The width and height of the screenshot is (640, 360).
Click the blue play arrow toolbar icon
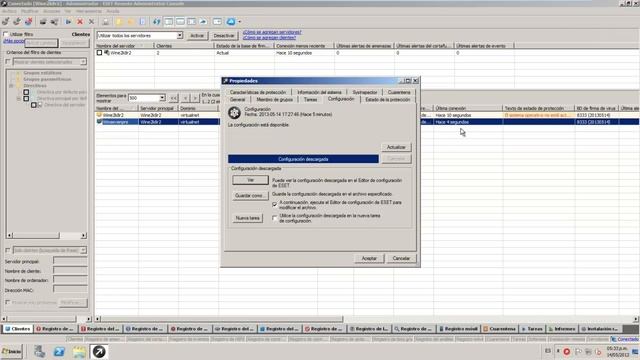69,22
